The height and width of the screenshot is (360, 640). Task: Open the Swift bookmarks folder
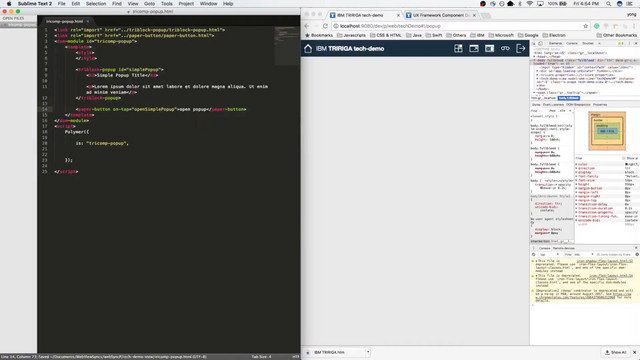click(434, 36)
